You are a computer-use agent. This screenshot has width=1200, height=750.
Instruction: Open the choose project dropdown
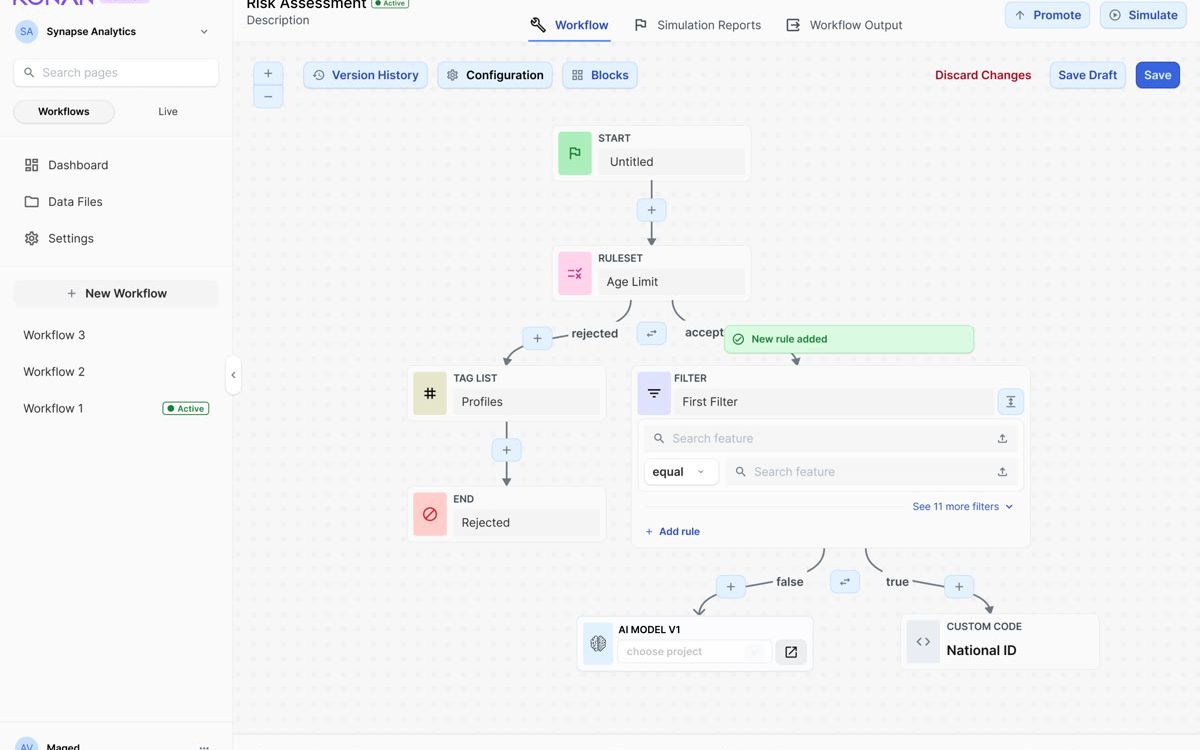[x=694, y=652]
